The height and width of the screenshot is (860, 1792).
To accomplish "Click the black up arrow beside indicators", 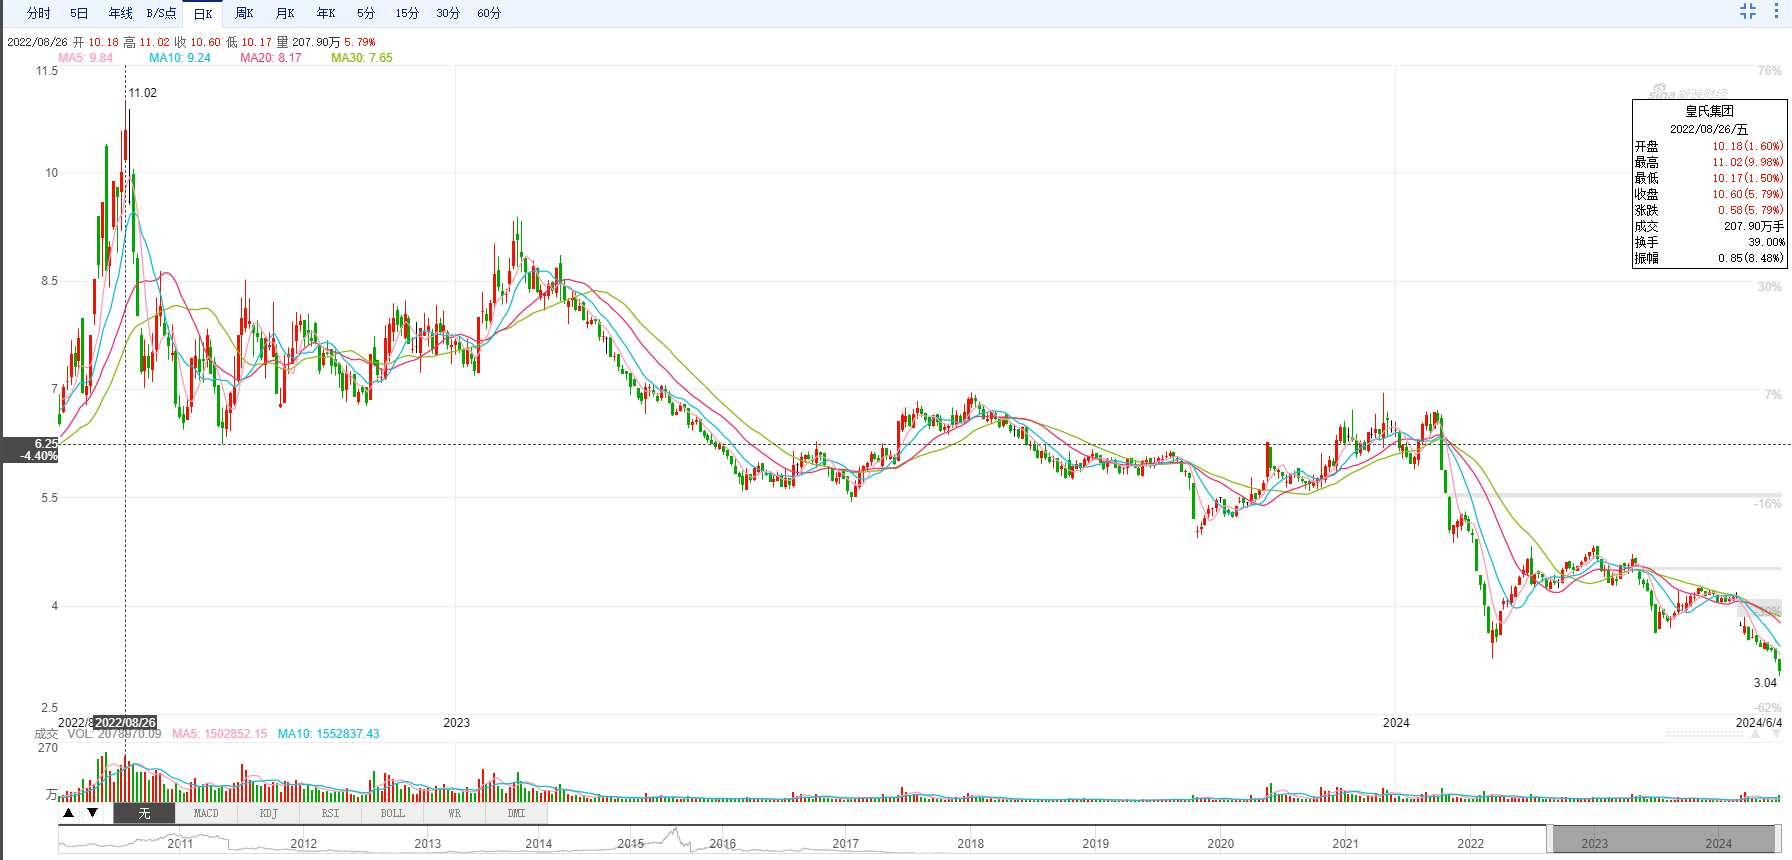I will tap(69, 813).
